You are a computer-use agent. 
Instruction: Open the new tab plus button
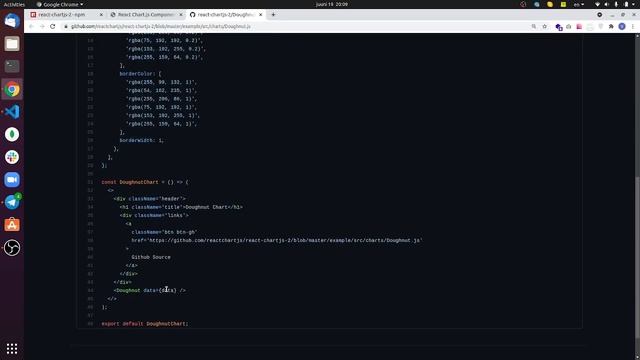273,15
